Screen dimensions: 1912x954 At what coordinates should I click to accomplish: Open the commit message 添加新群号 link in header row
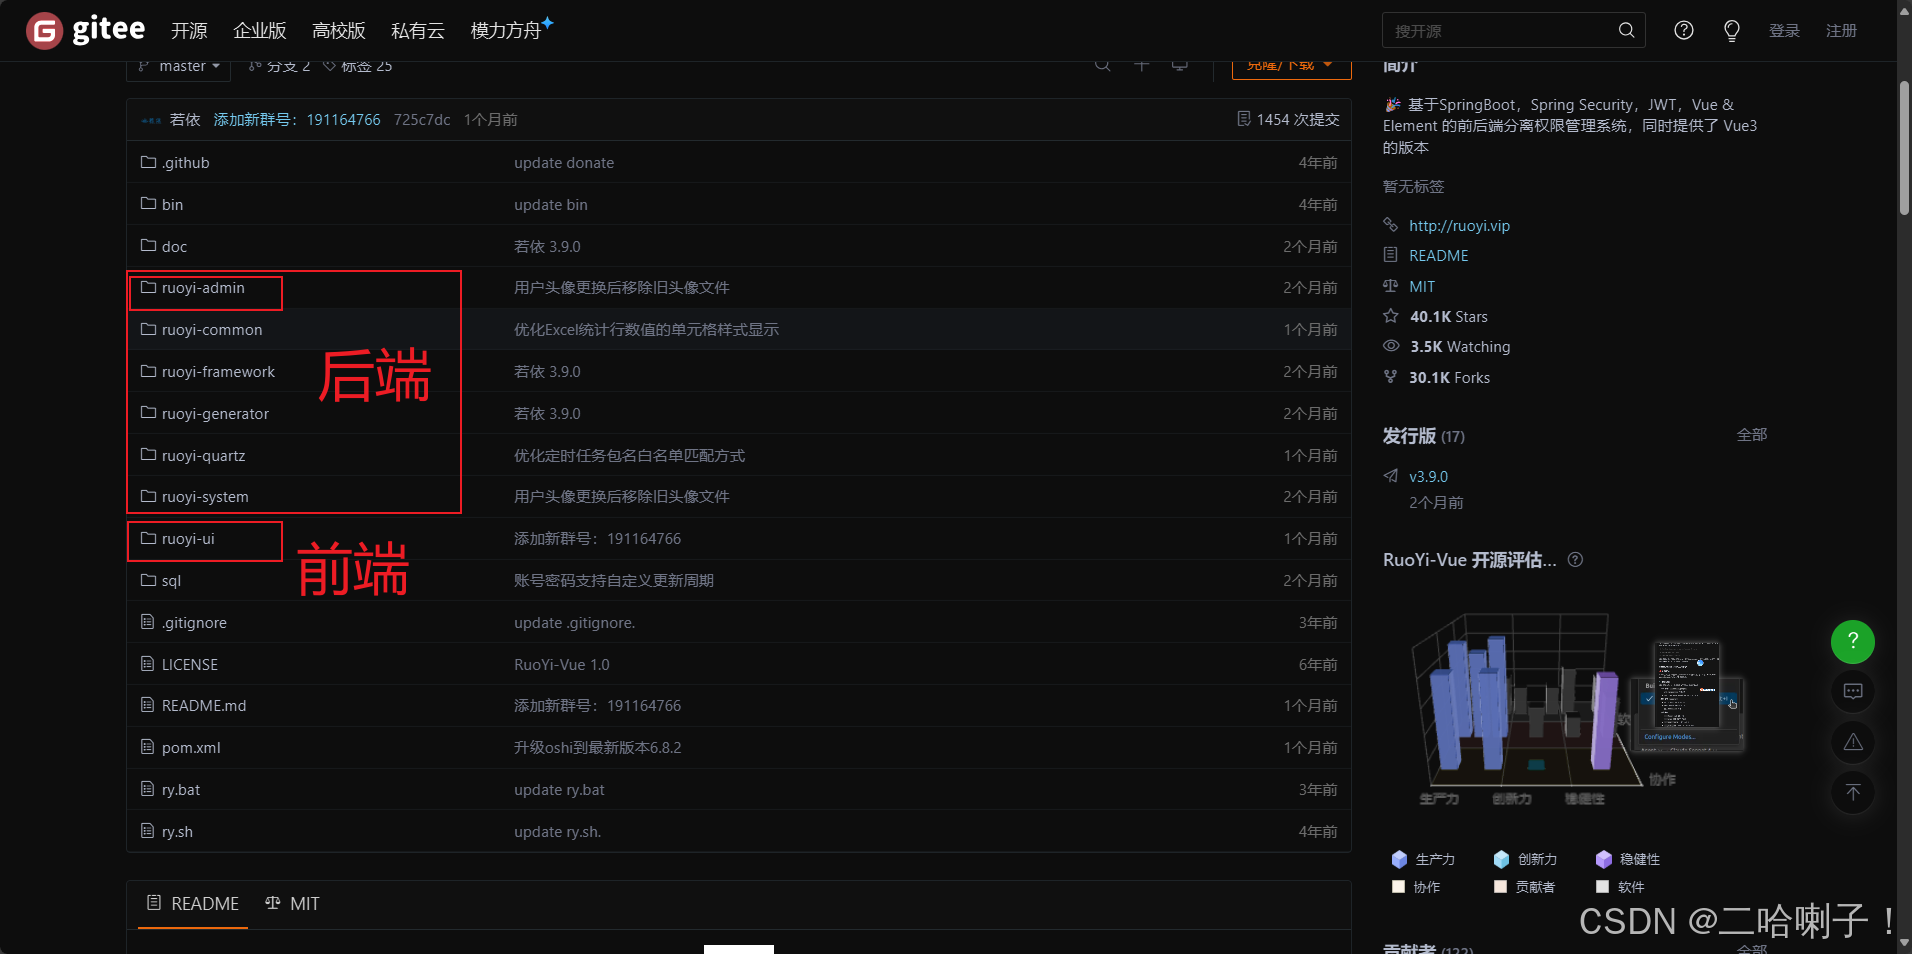(297, 120)
